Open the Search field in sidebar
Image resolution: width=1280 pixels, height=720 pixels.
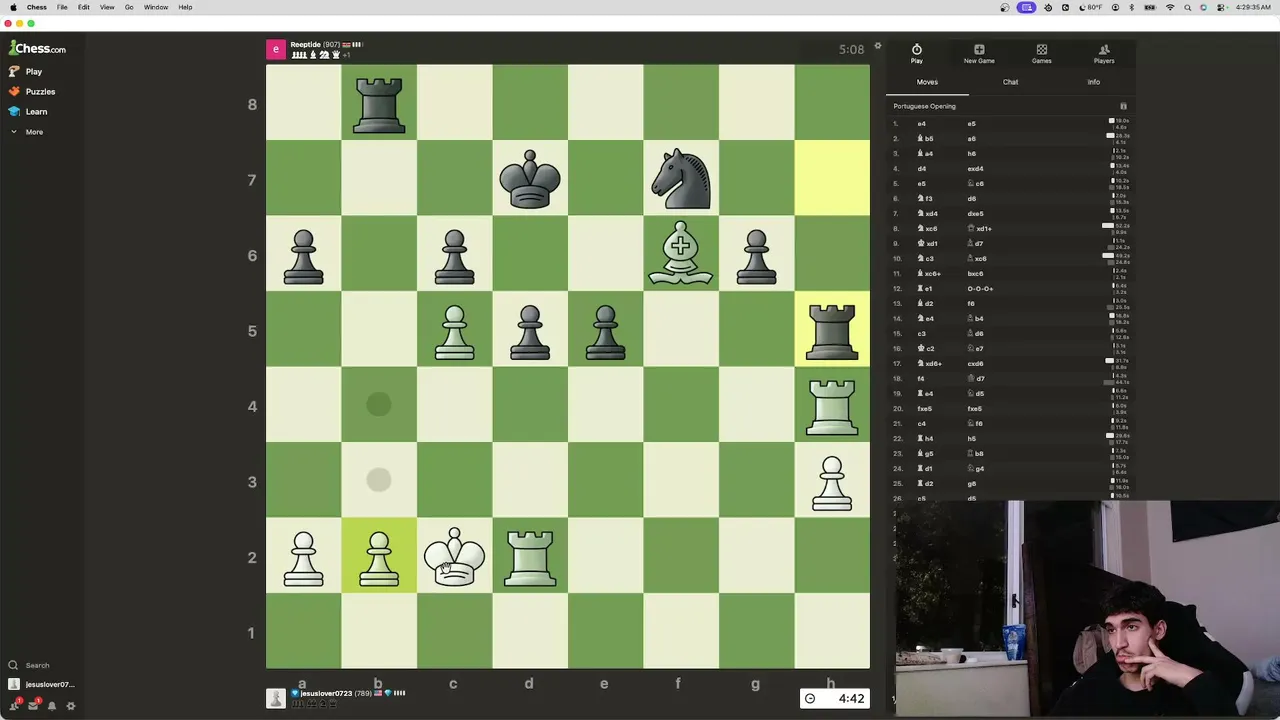(30, 665)
